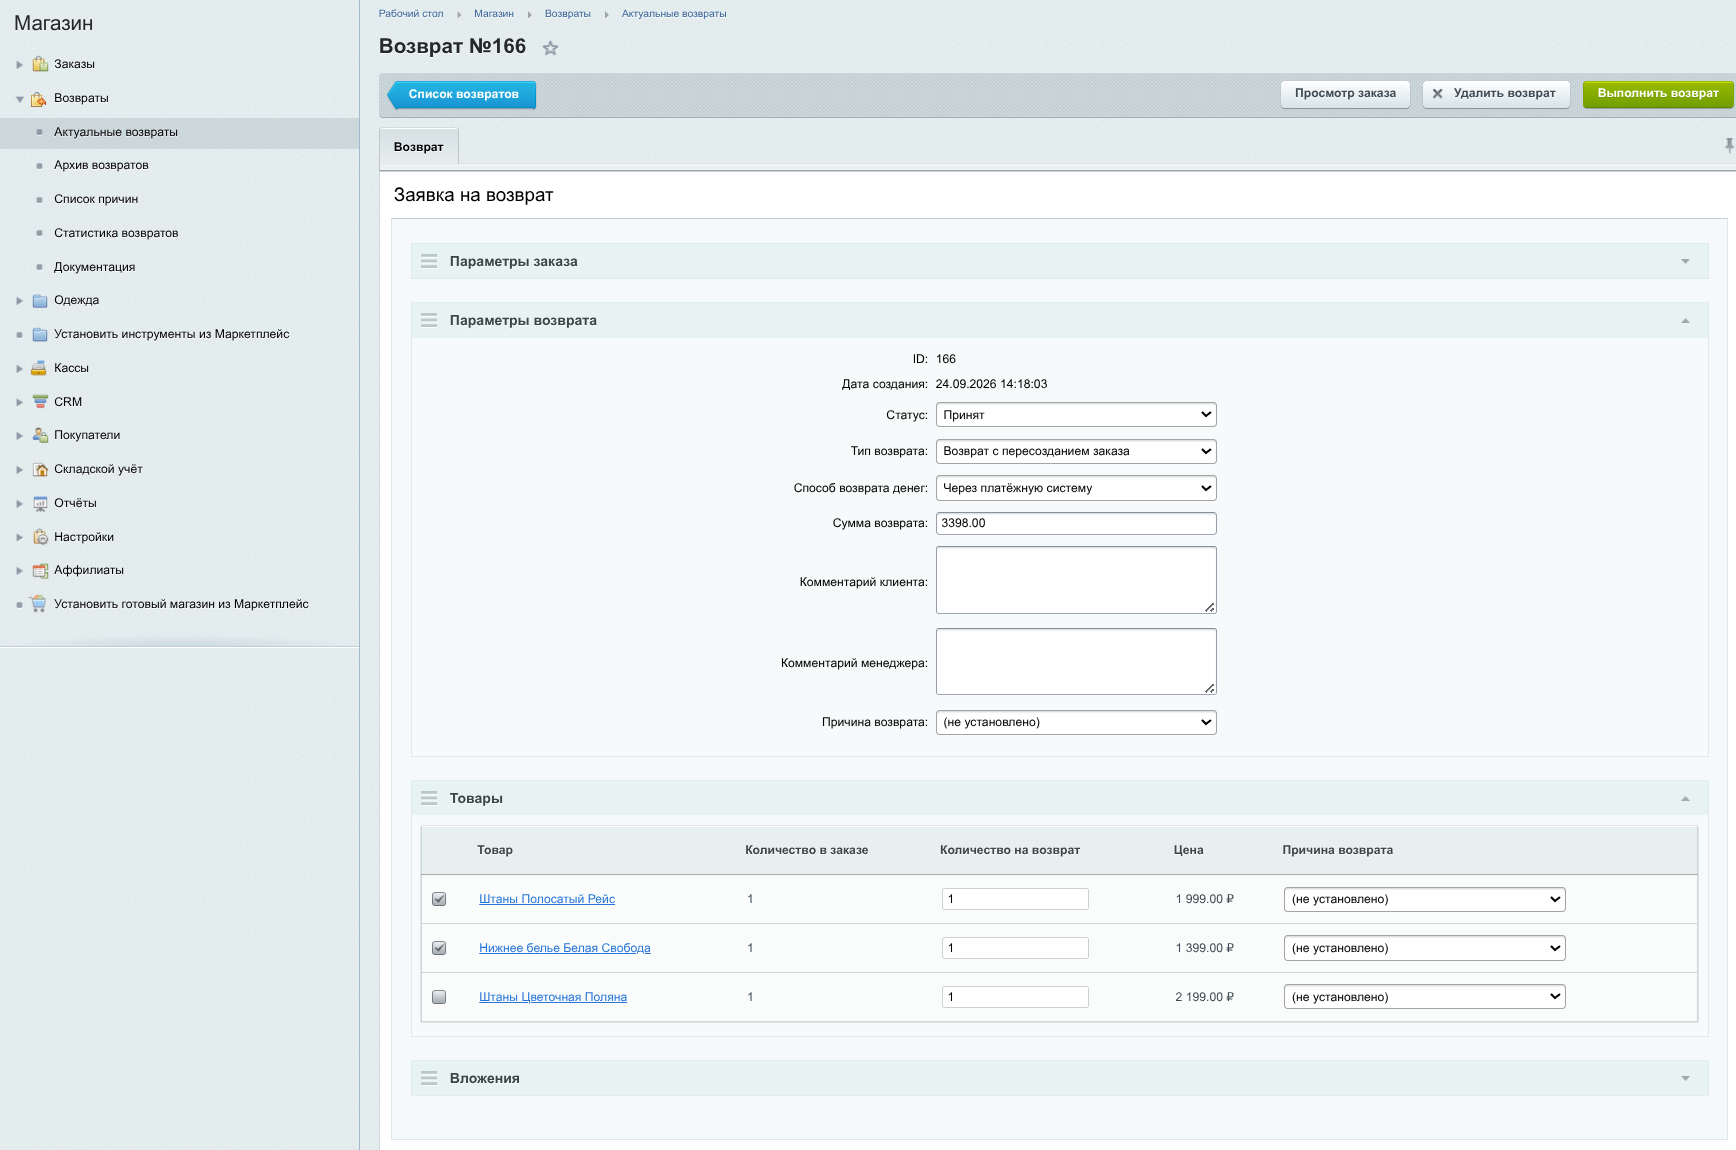Click the Комментарий менеджера text area
The height and width of the screenshot is (1150, 1736).
coord(1076,661)
